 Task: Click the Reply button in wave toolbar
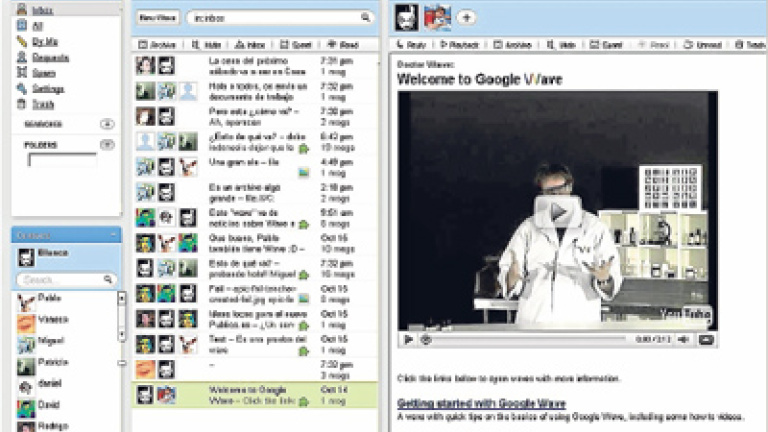tap(412, 45)
